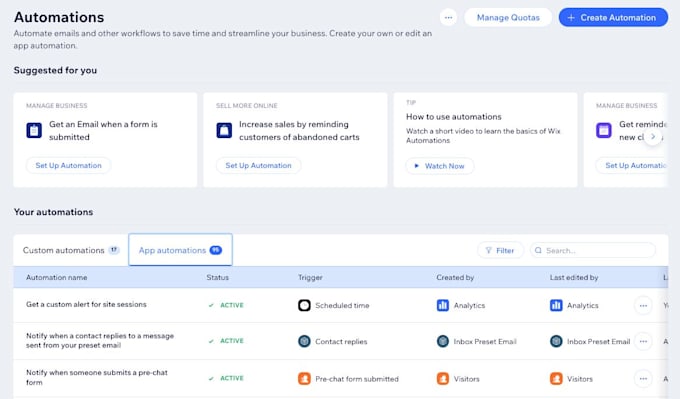This screenshot has height=399, width=680.
Task: Open the Filter options
Action: 500,250
